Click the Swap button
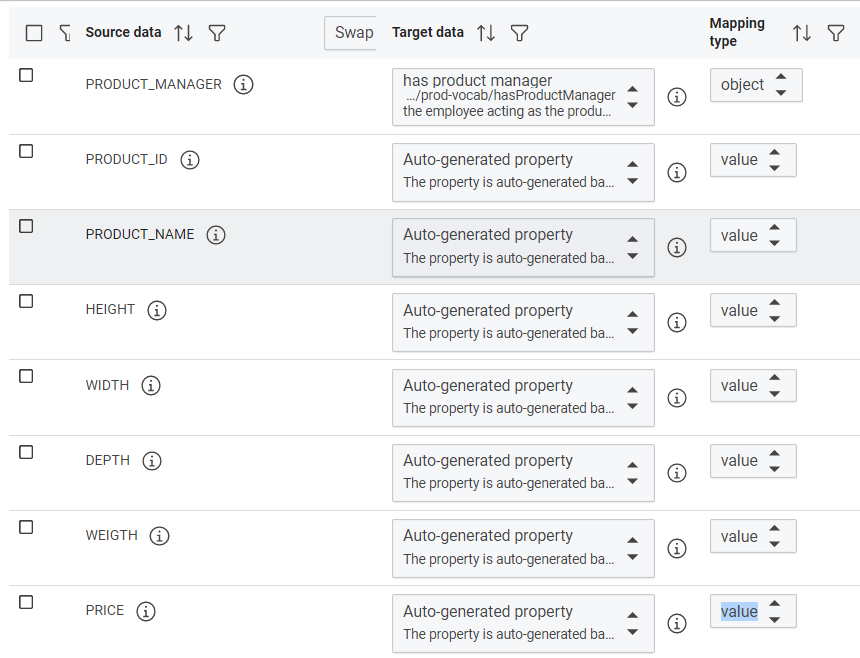Viewport: 860px width, 658px height. (x=352, y=33)
